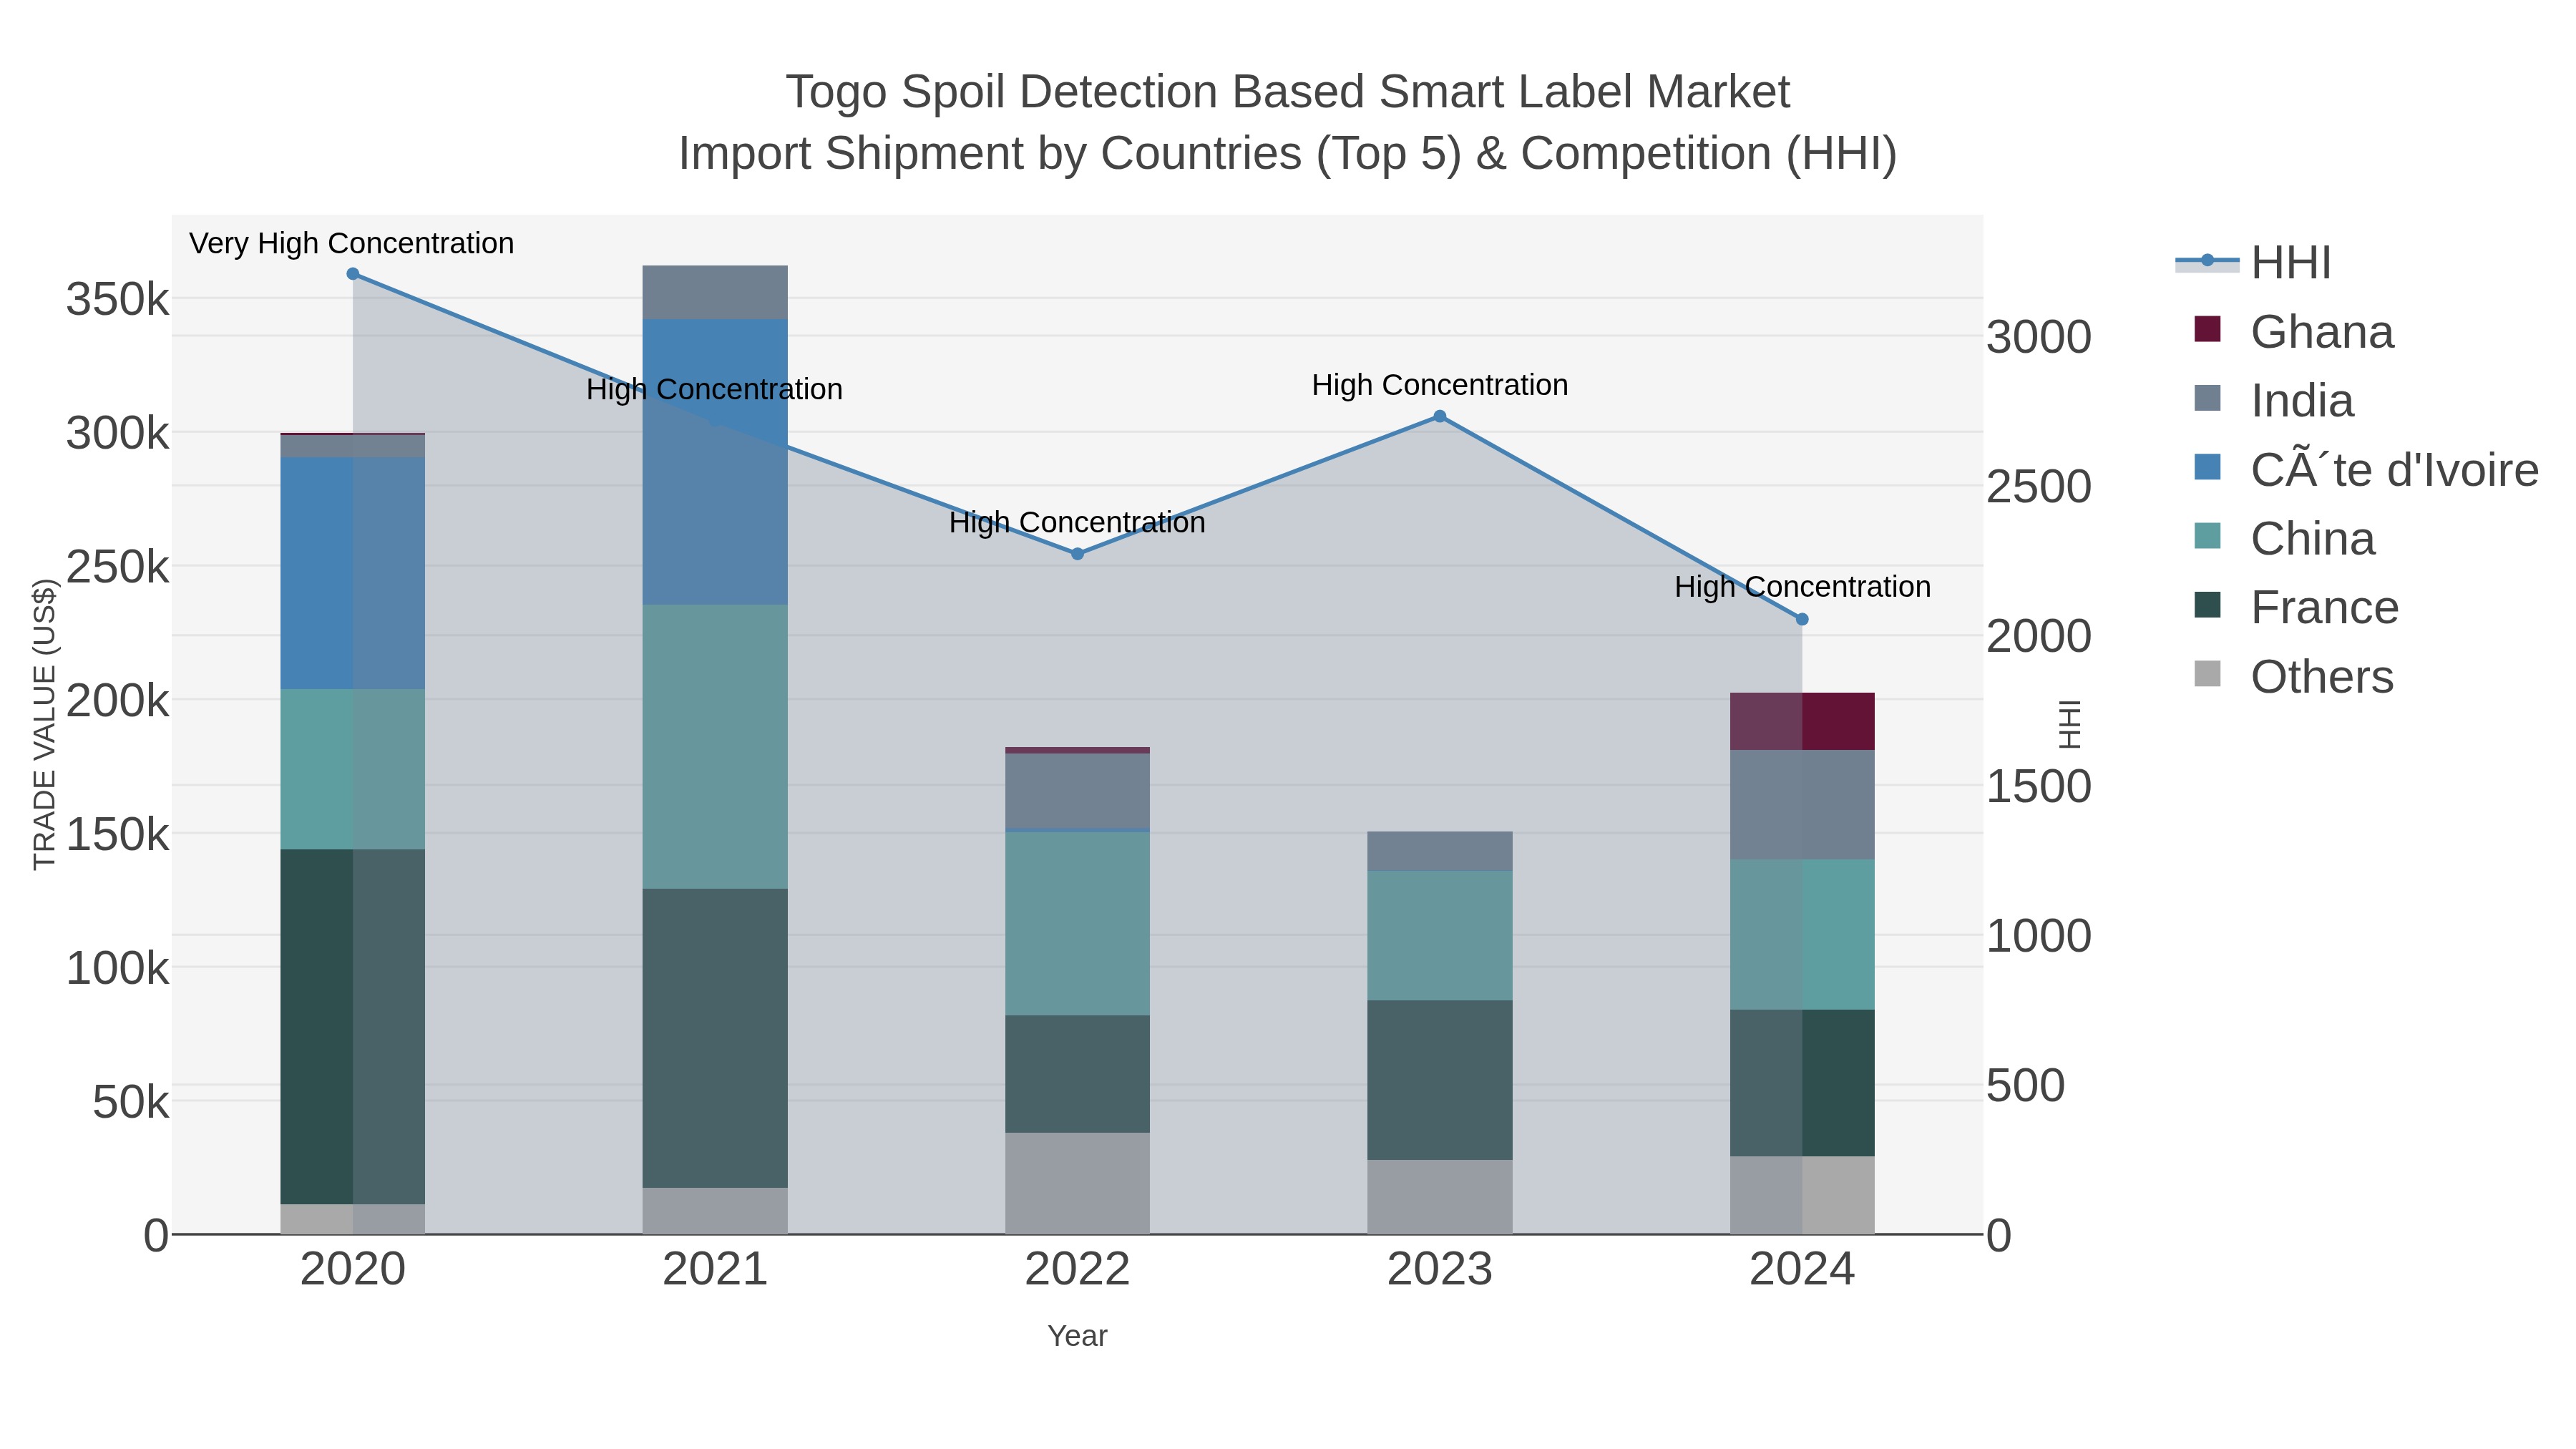Click the 'Very High Concentration' annotation
Screen dimensions: 2576x1449
coord(352,244)
